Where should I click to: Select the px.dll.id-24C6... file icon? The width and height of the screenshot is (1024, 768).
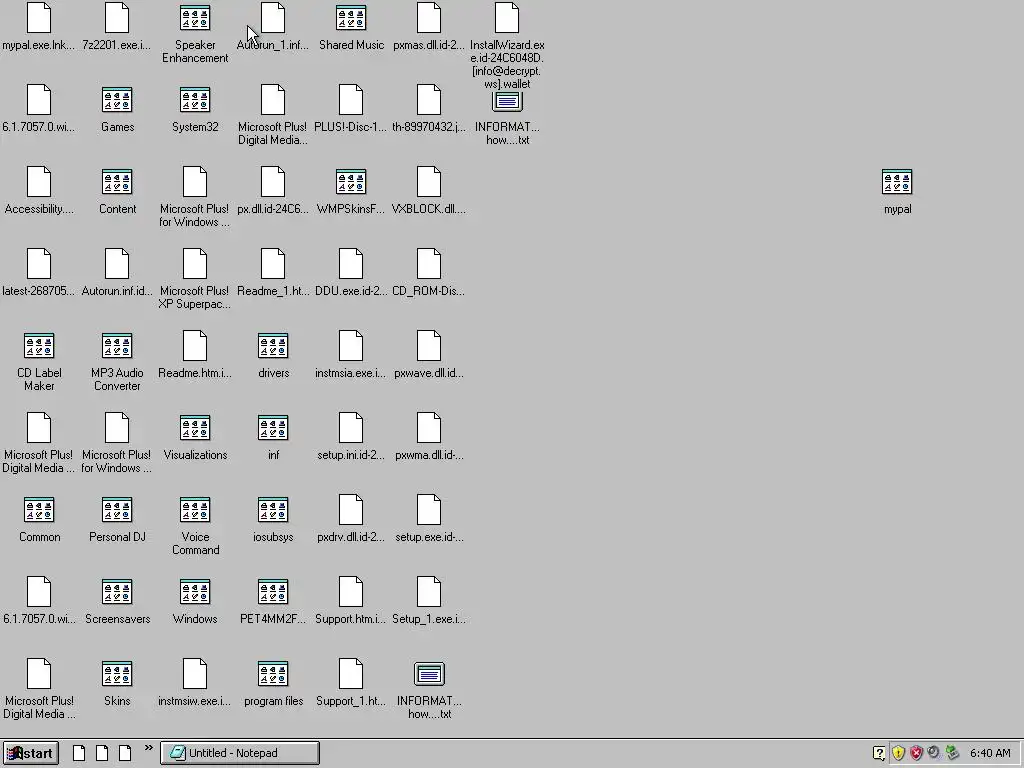point(273,182)
